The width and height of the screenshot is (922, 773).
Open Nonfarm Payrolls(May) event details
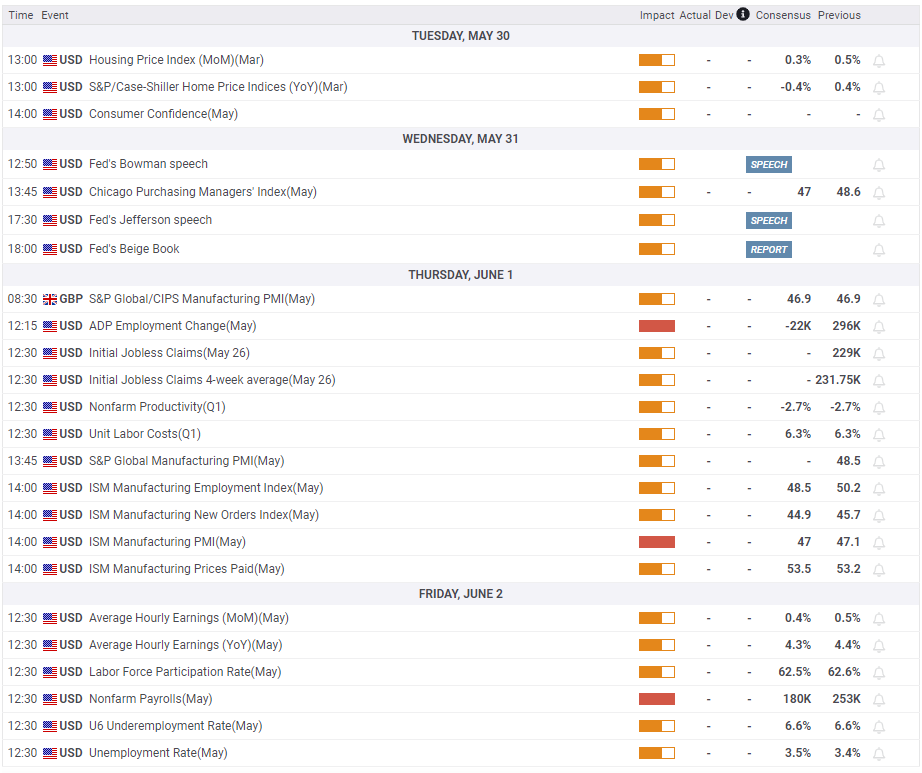coord(151,699)
